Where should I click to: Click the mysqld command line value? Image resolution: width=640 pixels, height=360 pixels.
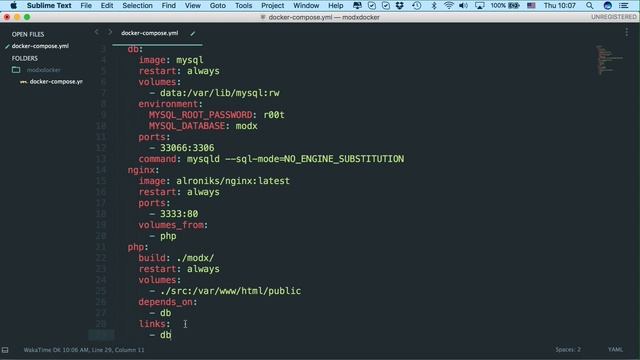[296, 159]
